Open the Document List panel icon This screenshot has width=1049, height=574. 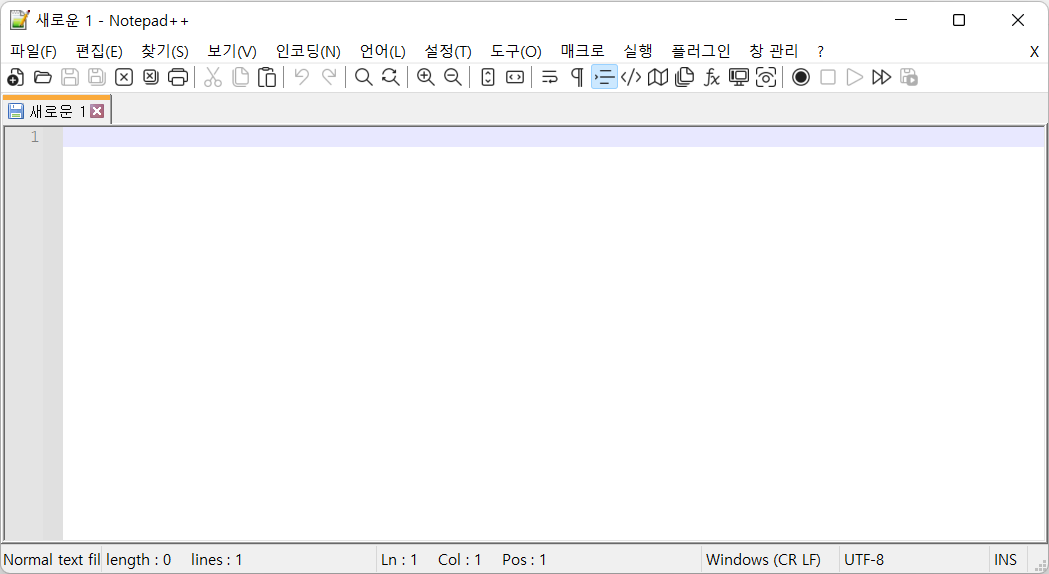684,78
